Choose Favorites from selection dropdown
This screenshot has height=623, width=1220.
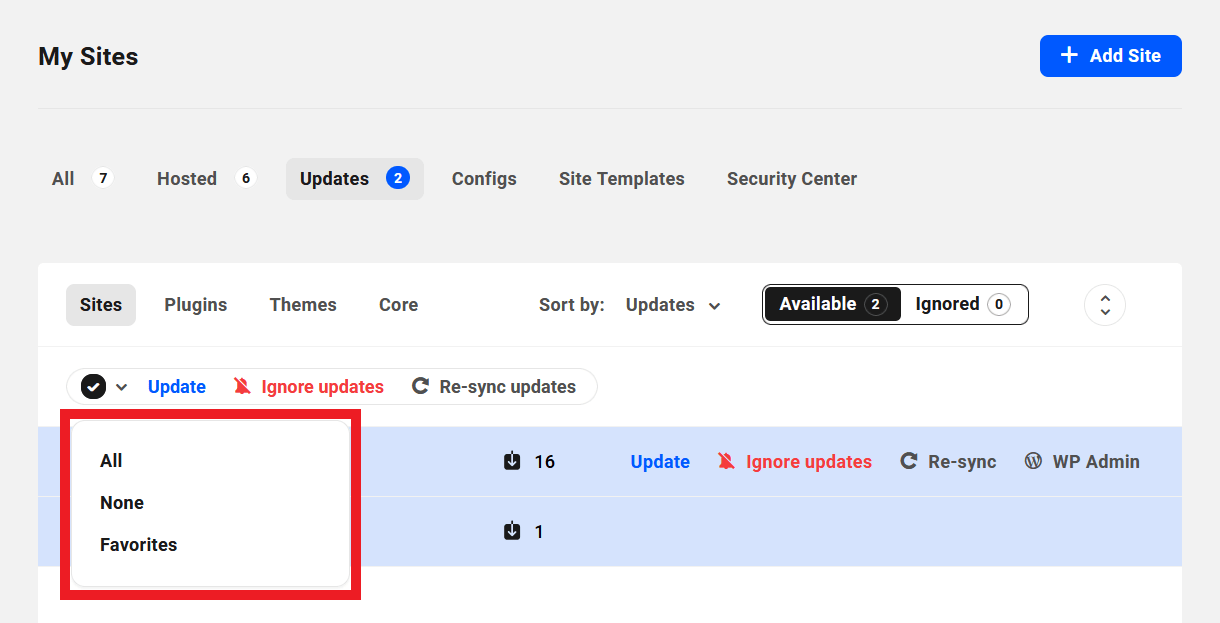(x=138, y=545)
